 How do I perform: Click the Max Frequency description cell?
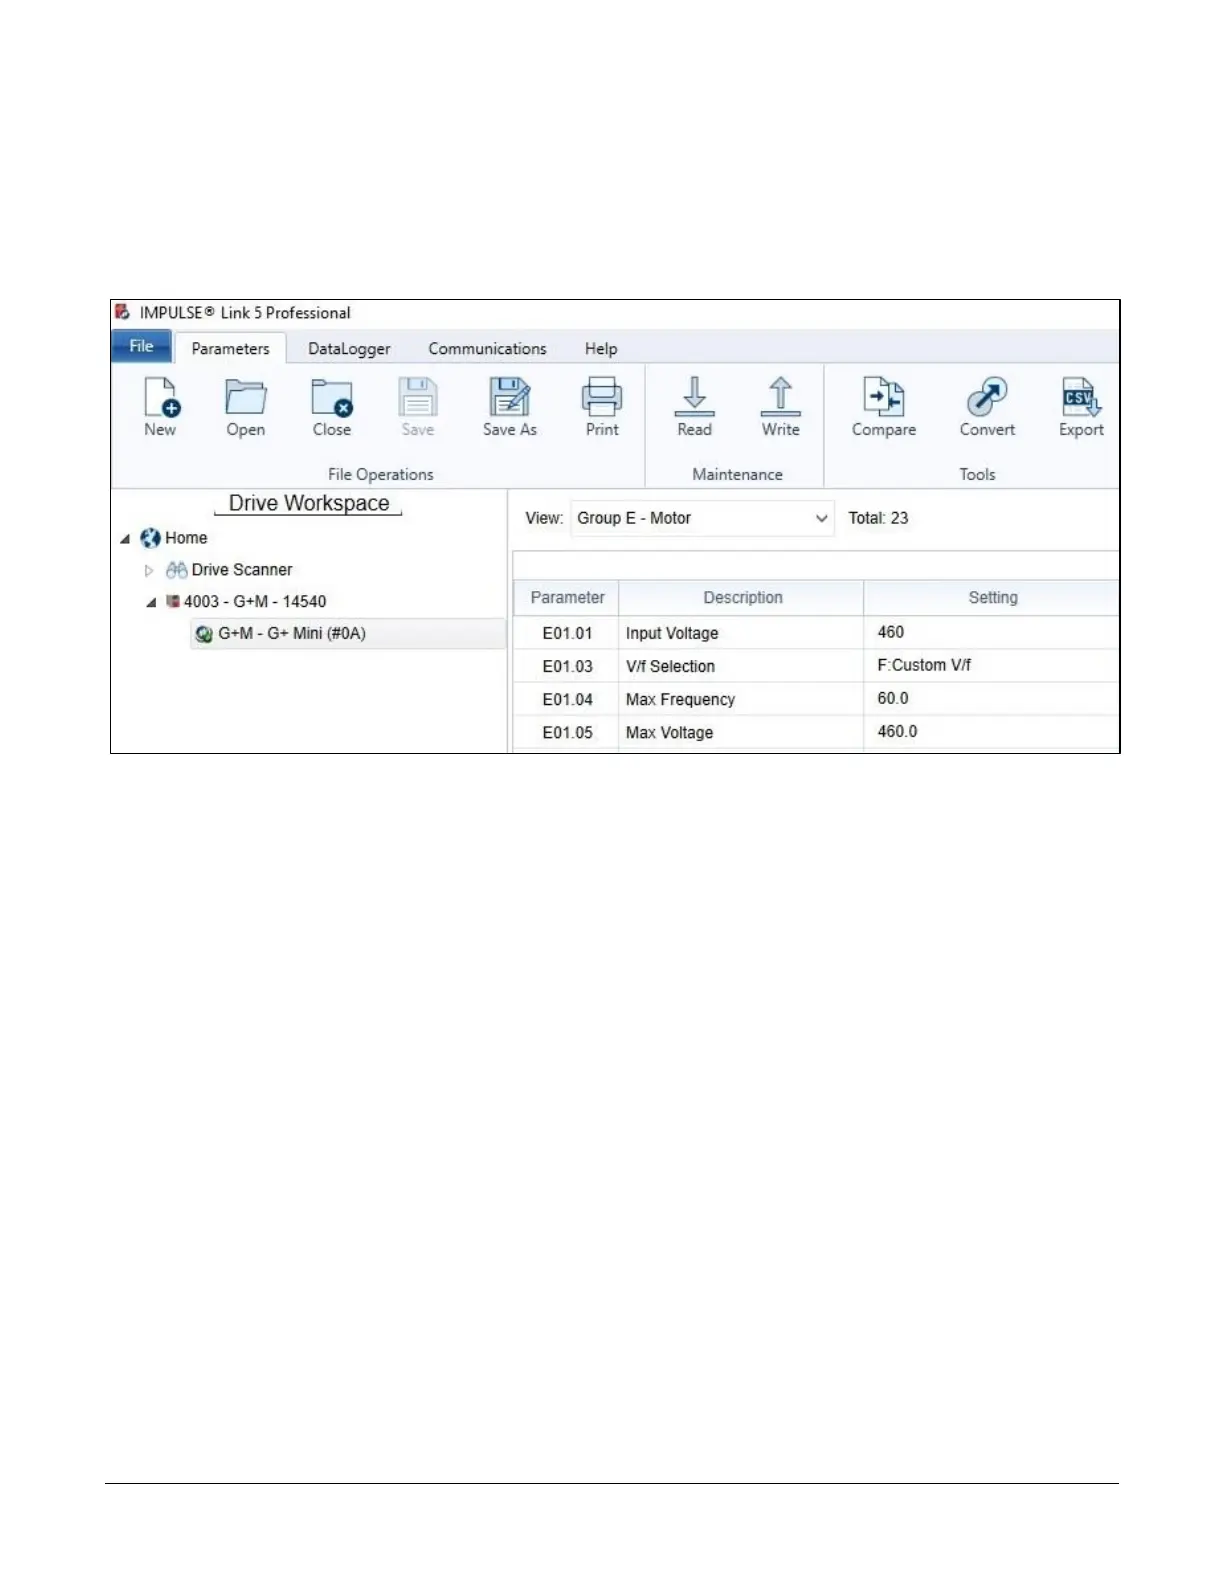[742, 699]
